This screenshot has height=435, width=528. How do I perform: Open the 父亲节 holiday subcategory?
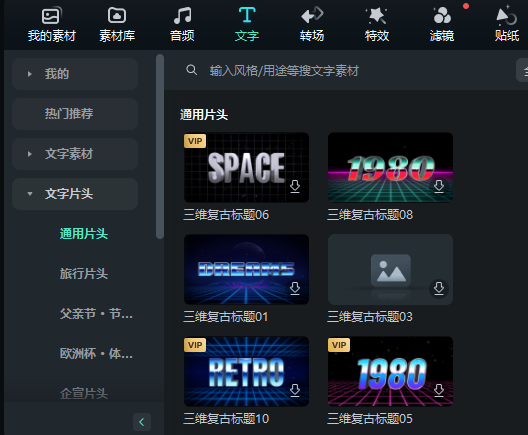tap(96, 314)
